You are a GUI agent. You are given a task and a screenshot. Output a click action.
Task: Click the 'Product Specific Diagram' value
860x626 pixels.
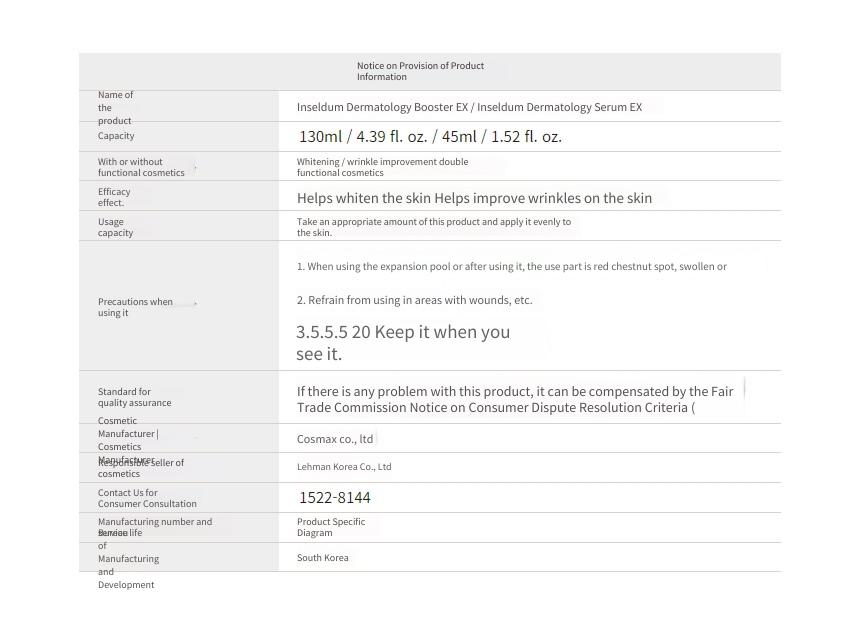(331, 527)
